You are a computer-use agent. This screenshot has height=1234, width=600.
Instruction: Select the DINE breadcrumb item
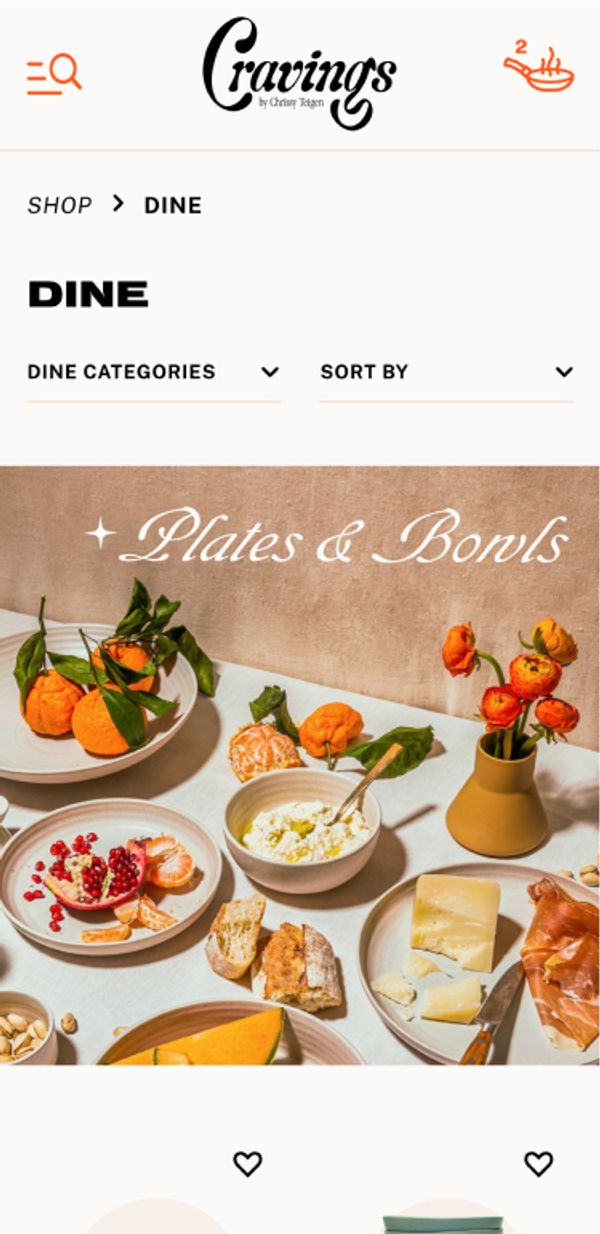coord(173,205)
